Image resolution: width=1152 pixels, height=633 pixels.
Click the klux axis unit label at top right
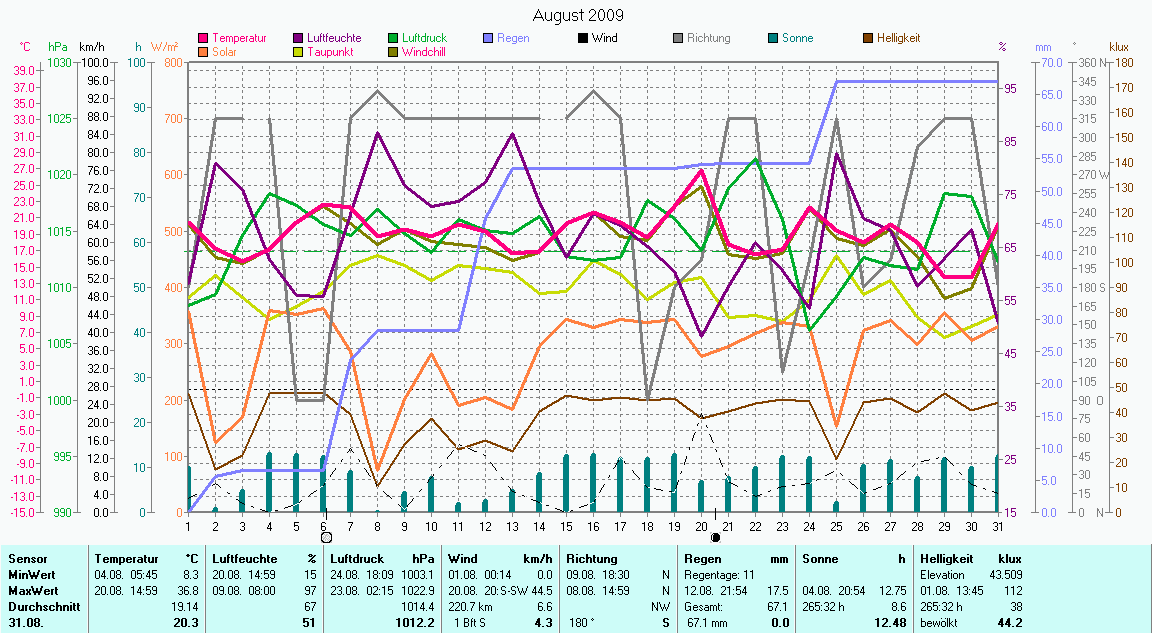pos(1119,47)
